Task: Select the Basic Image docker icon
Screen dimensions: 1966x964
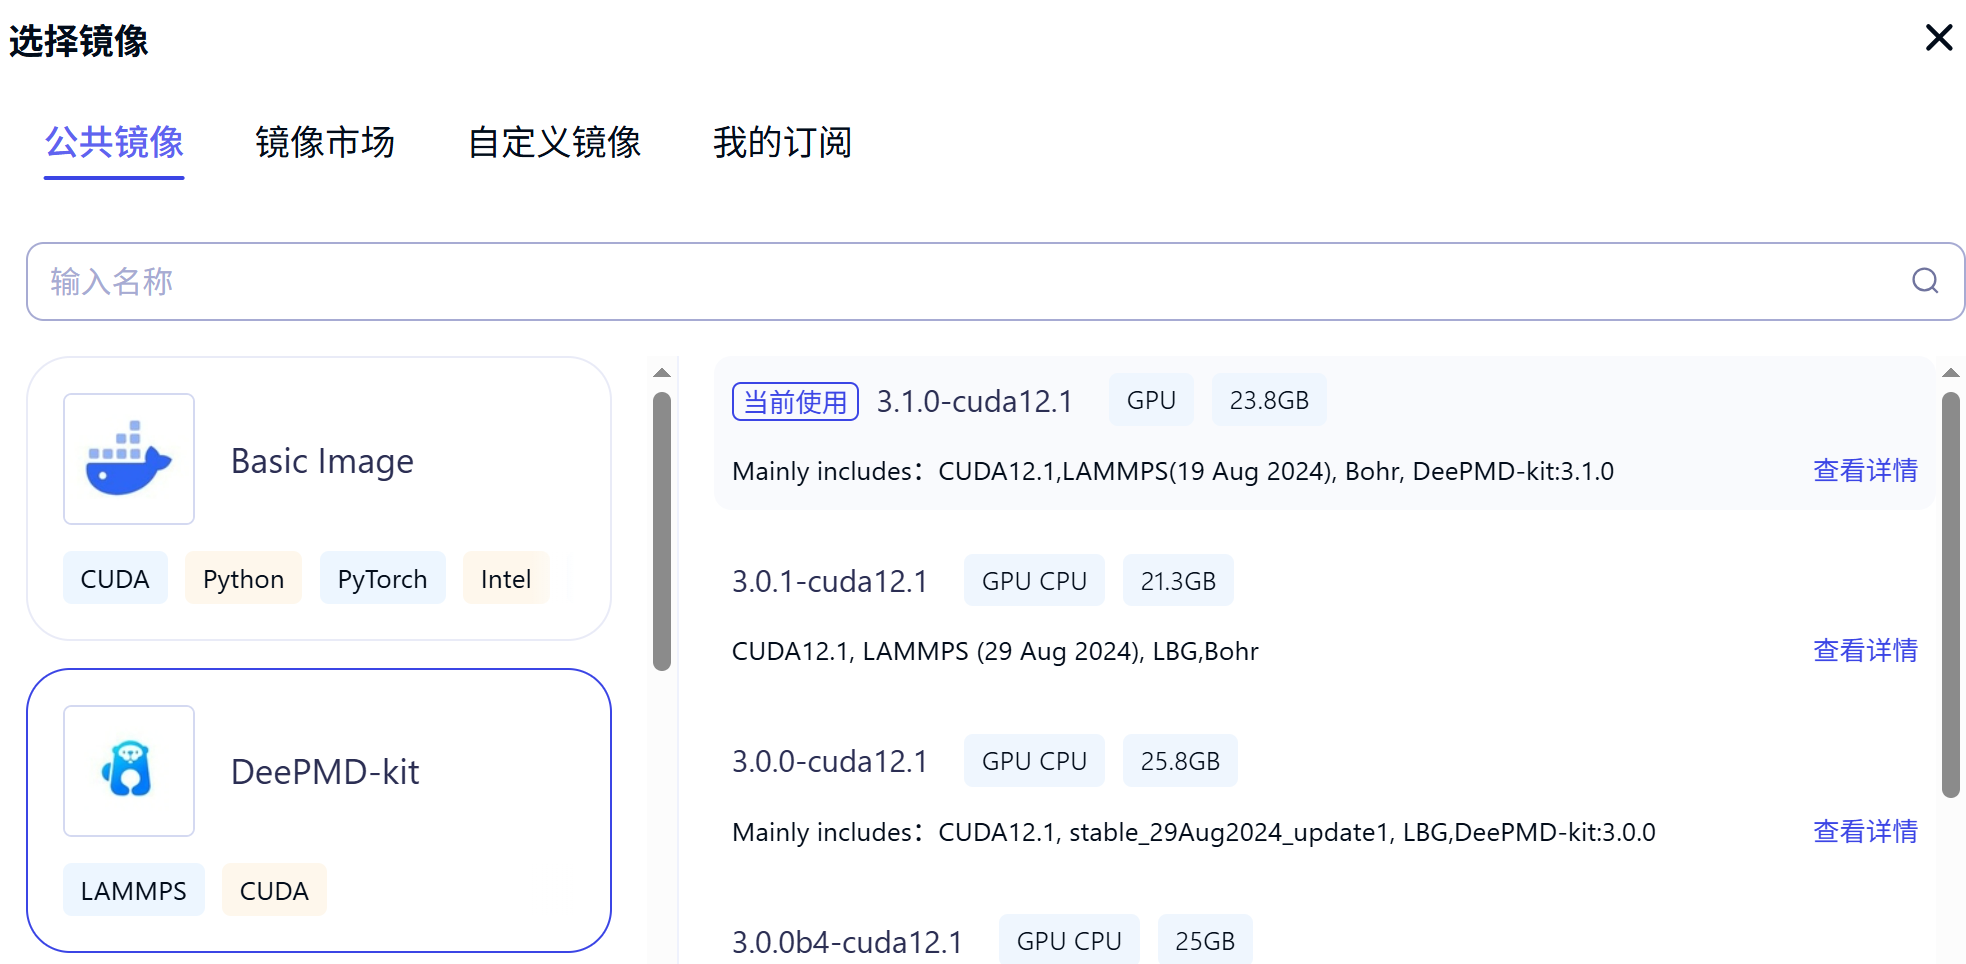Action: click(x=129, y=459)
